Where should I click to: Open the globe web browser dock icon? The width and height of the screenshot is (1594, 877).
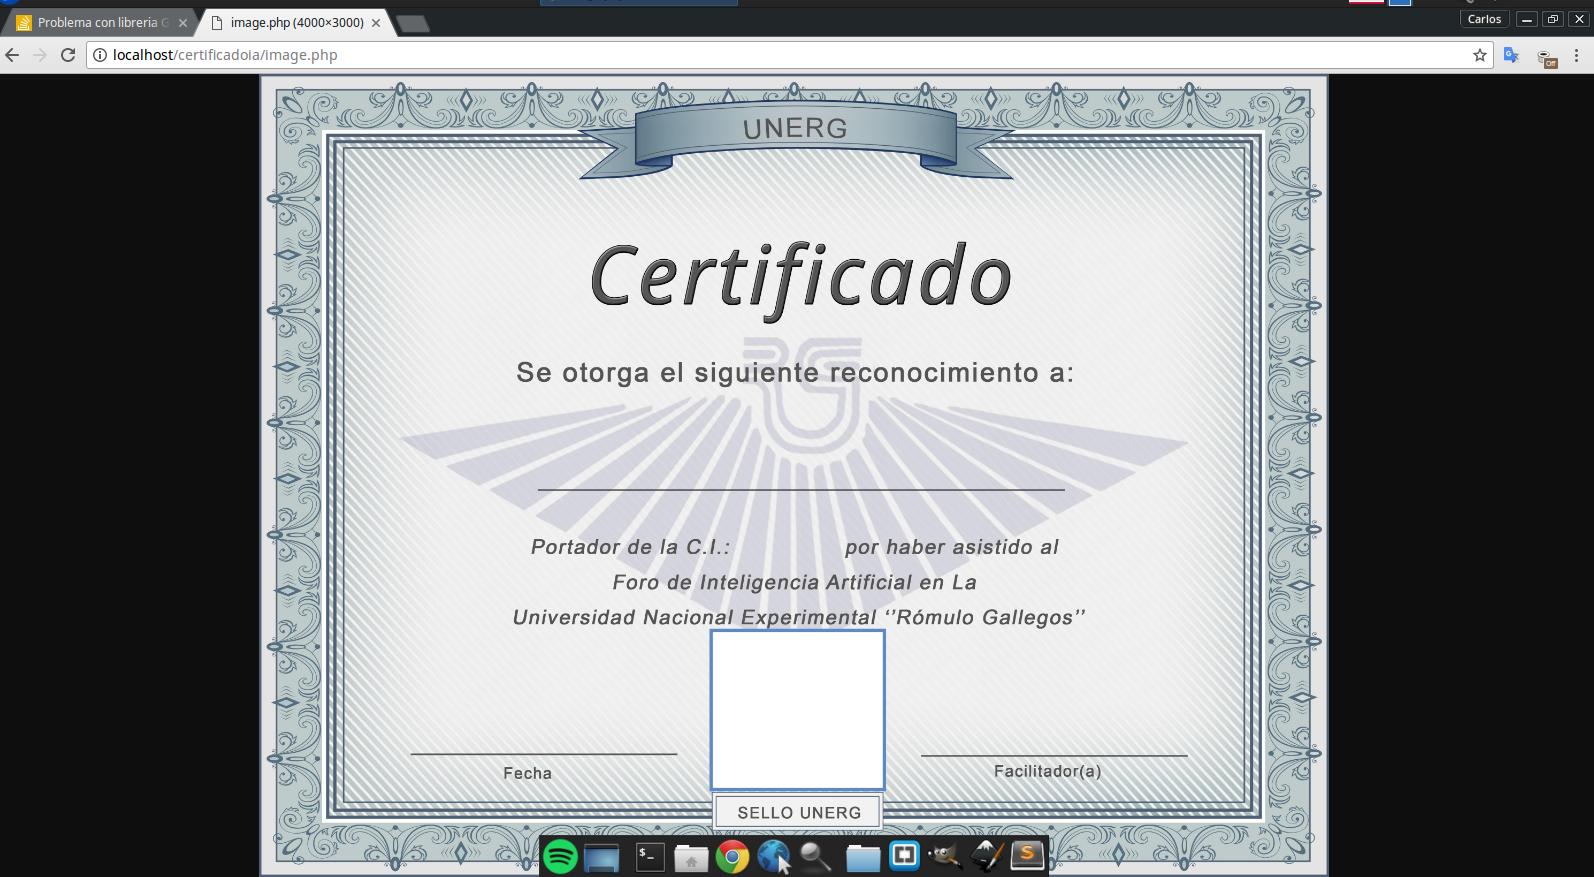point(773,856)
